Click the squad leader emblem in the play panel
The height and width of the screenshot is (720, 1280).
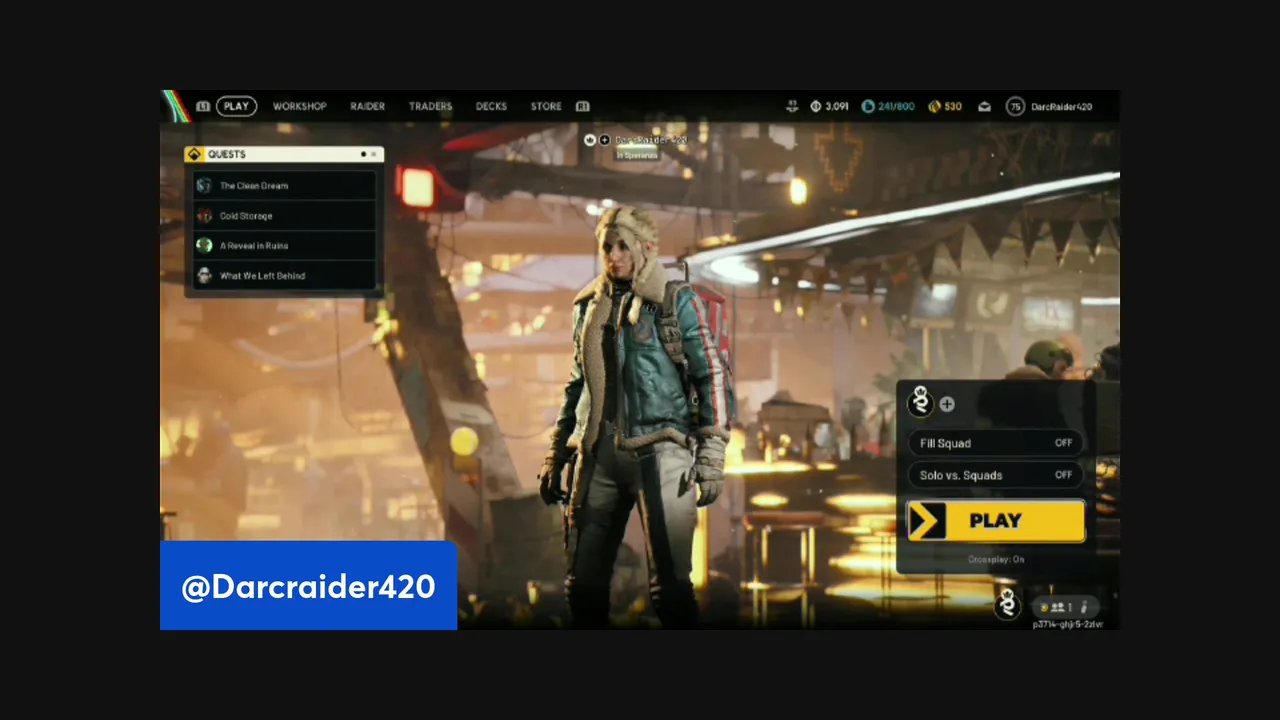(920, 402)
